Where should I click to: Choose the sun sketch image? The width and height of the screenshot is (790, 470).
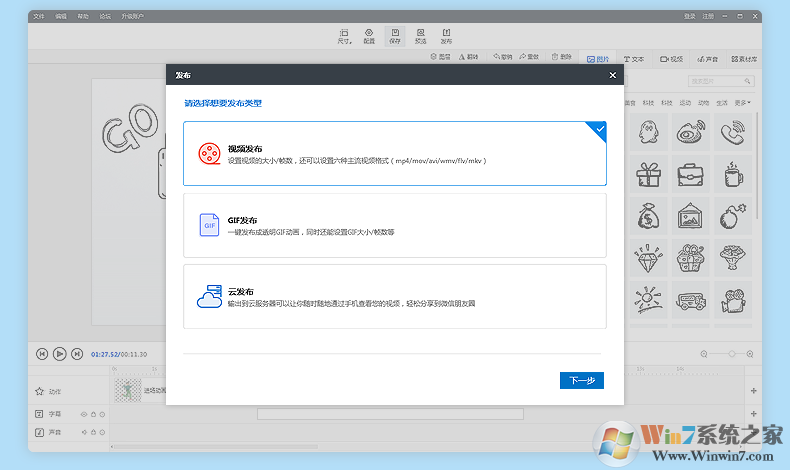pyautogui.click(x=648, y=300)
